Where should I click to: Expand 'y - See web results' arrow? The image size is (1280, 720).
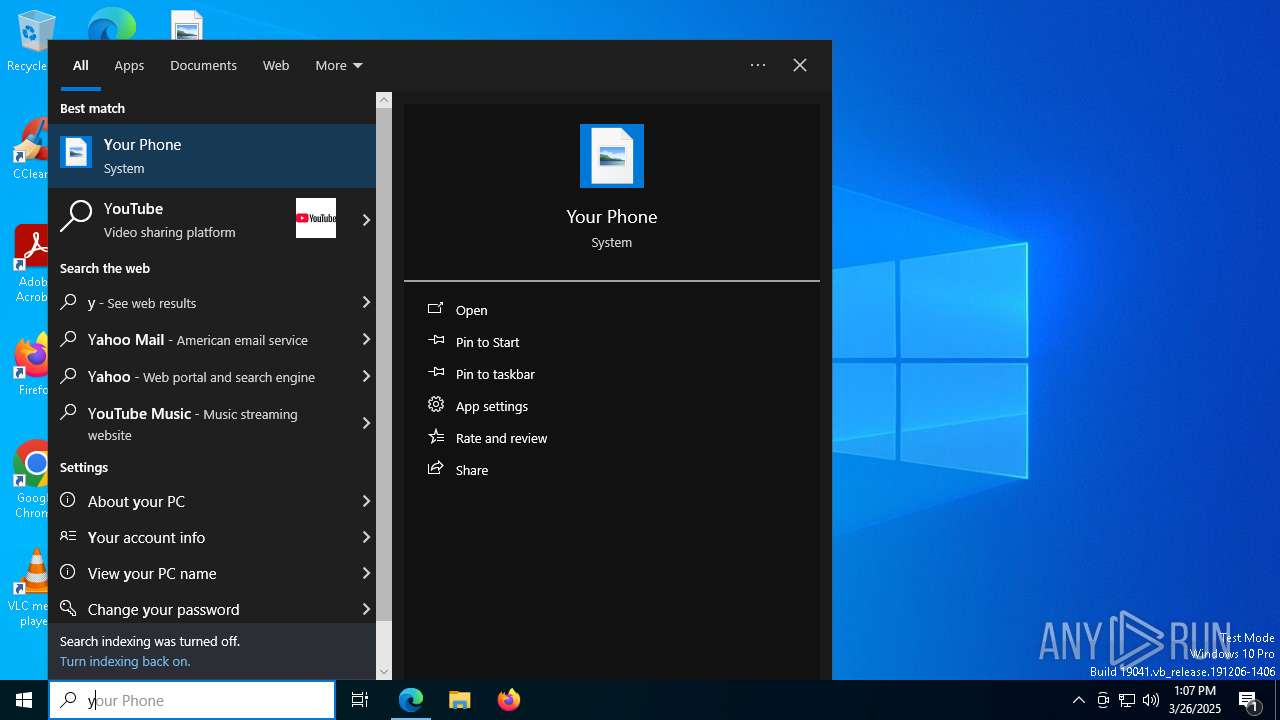click(x=366, y=302)
